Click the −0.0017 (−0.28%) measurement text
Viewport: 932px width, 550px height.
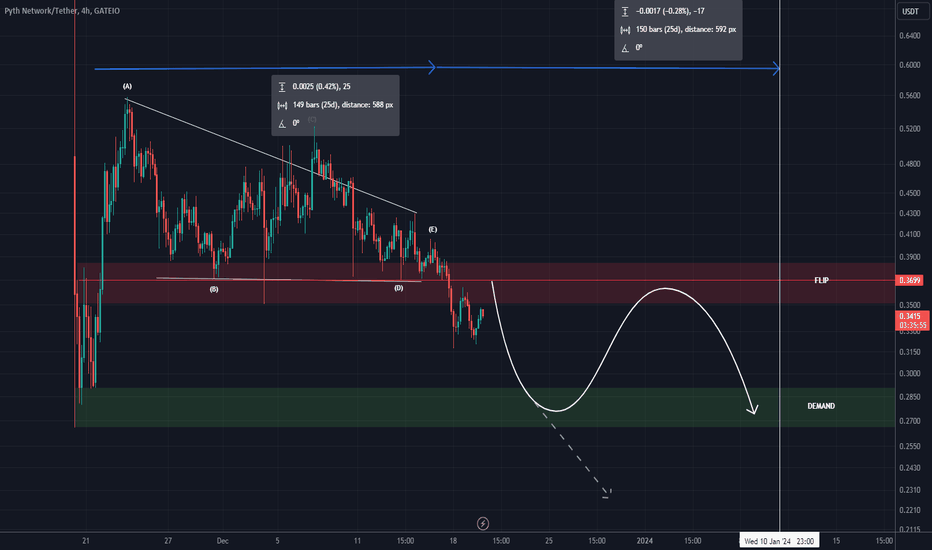(670, 11)
